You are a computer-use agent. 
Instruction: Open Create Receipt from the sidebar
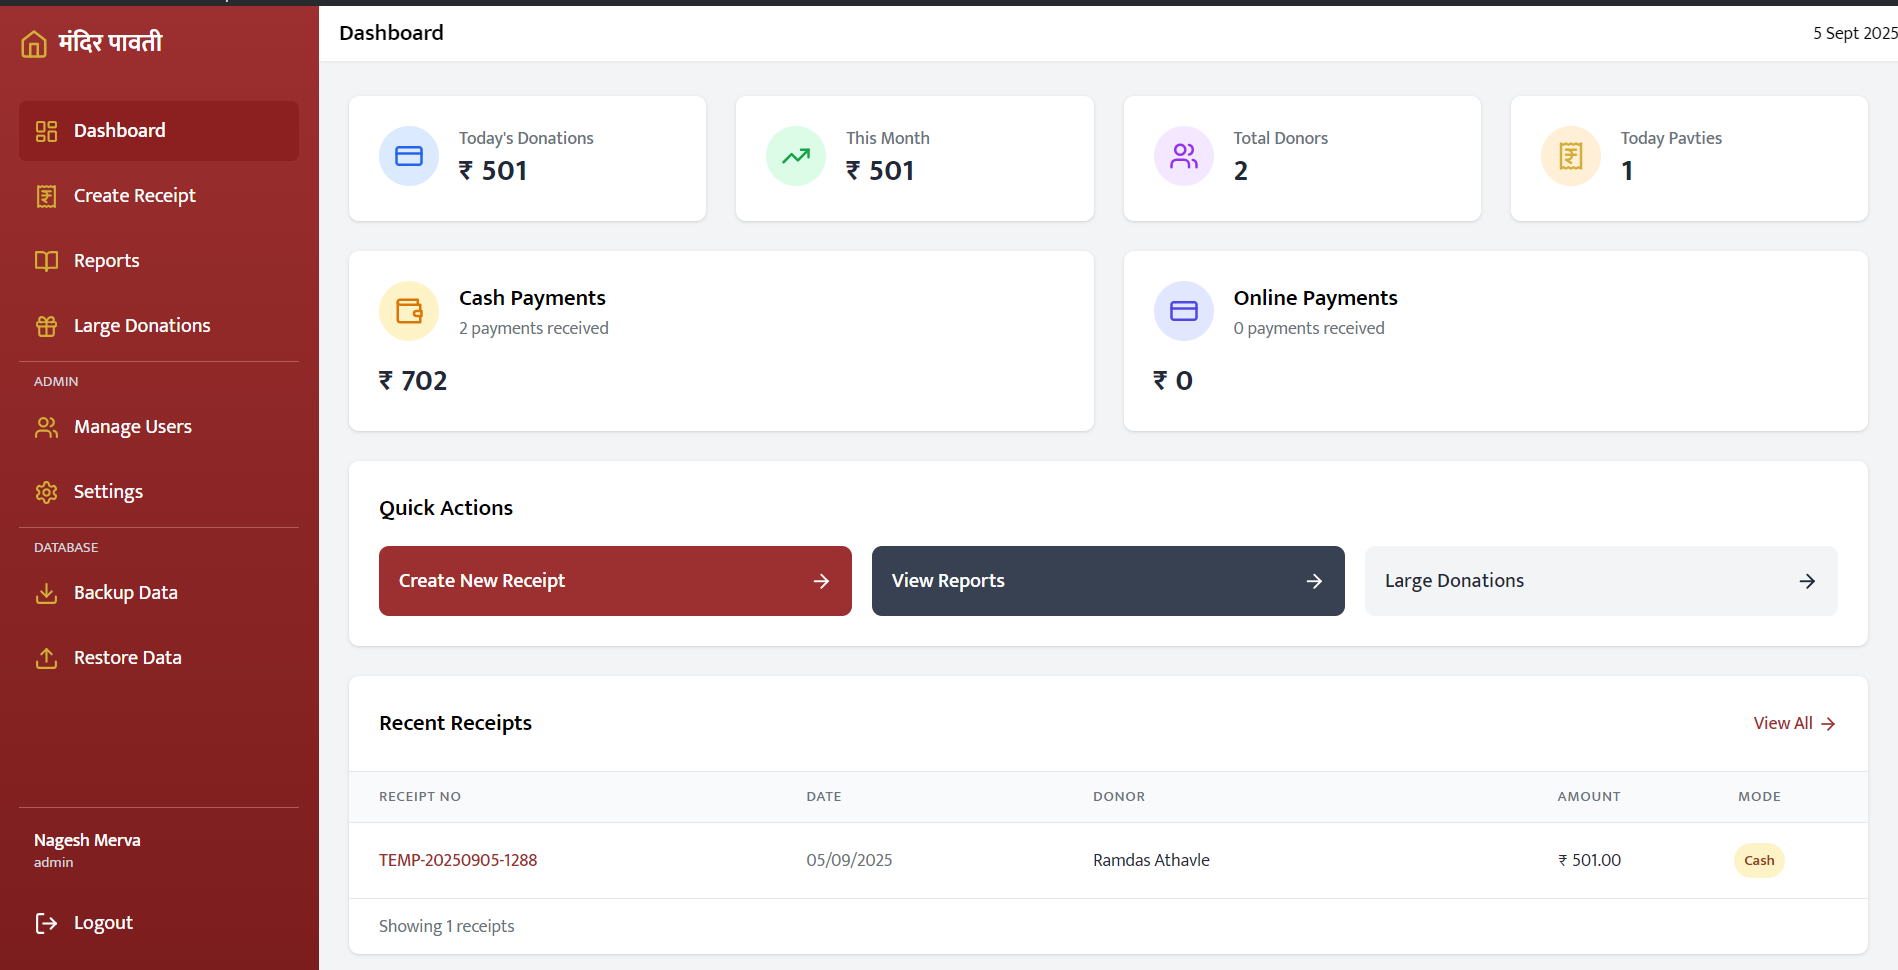click(x=134, y=196)
